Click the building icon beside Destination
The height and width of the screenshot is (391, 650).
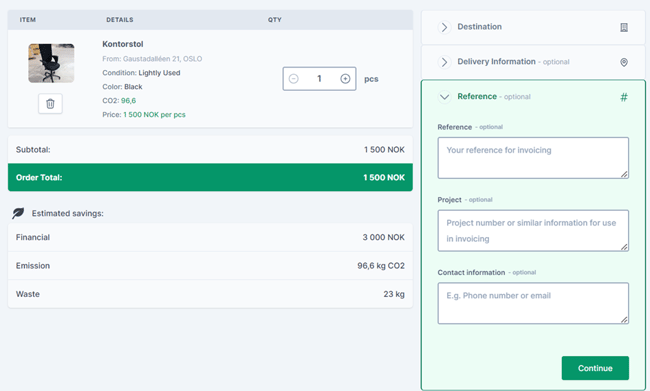[x=623, y=27]
